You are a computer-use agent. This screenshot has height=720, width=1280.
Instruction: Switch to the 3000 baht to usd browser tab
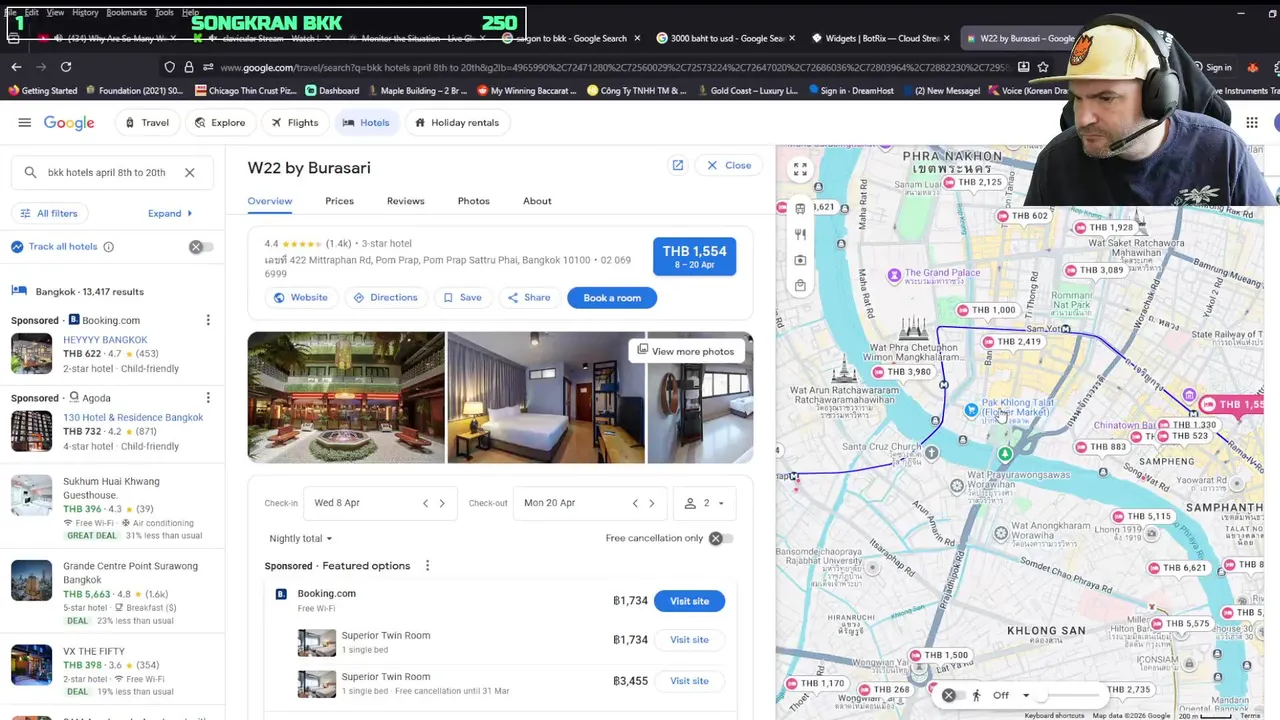coord(727,38)
